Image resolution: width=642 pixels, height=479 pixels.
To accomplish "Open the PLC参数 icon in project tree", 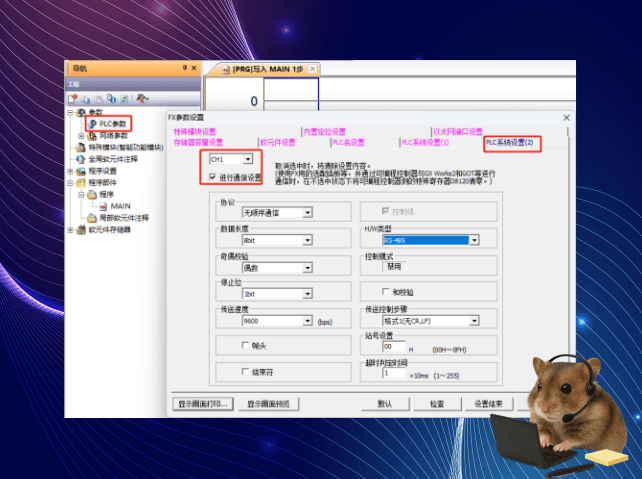I will [93, 124].
